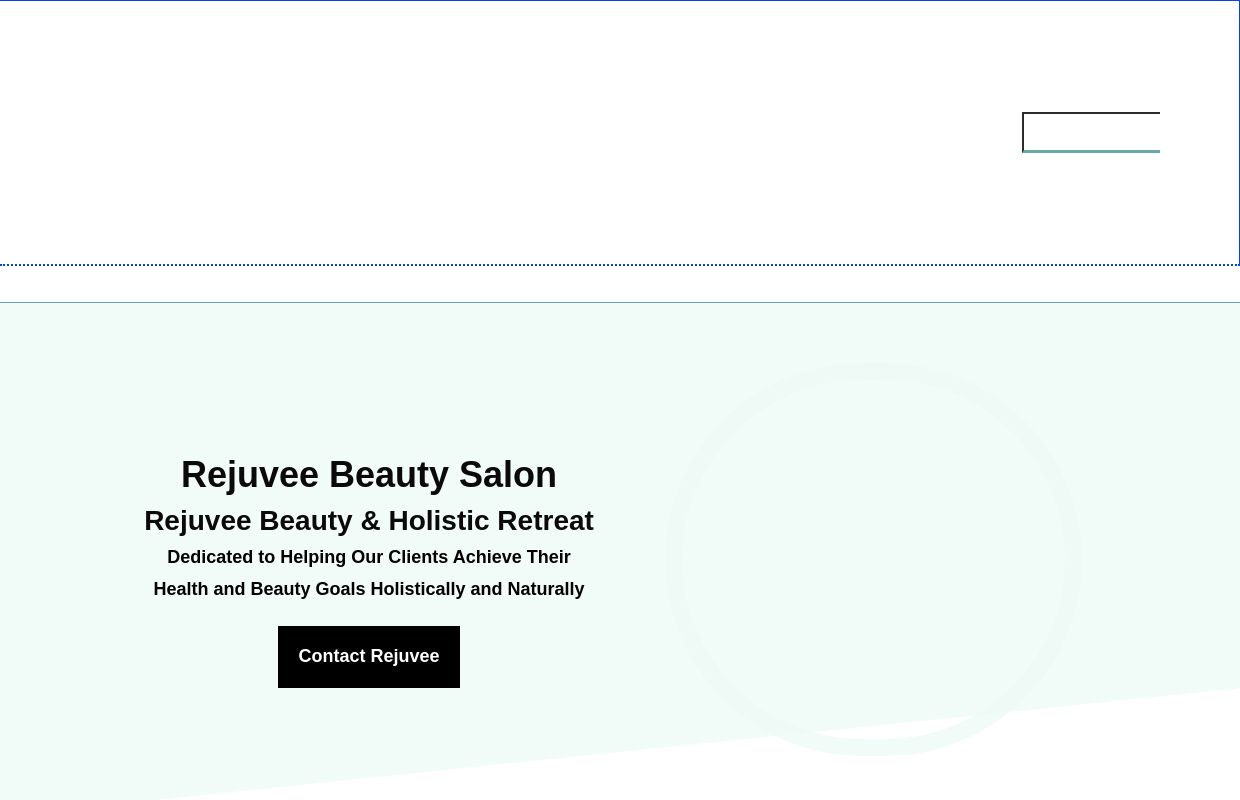Image resolution: width=1240 pixels, height=800 pixels.
Task: Click the word Rejuvee in the main heading
Action: click(250, 474)
